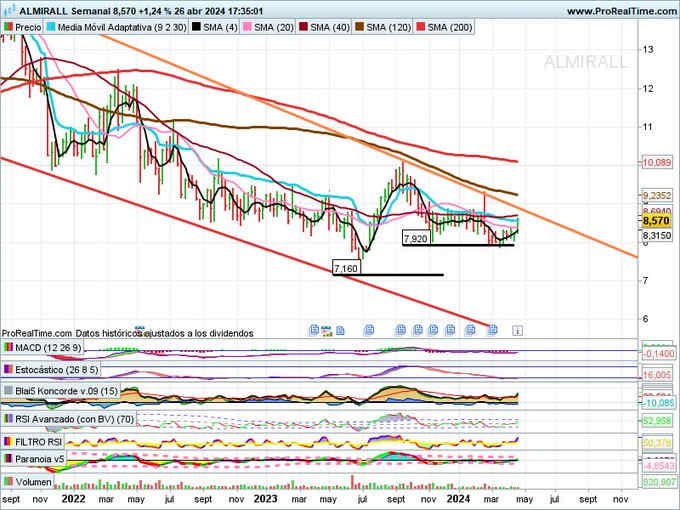The width and height of the screenshot is (680, 510).
Task: Select the Paranoia v5 label
Action: pyautogui.click(x=39, y=459)
